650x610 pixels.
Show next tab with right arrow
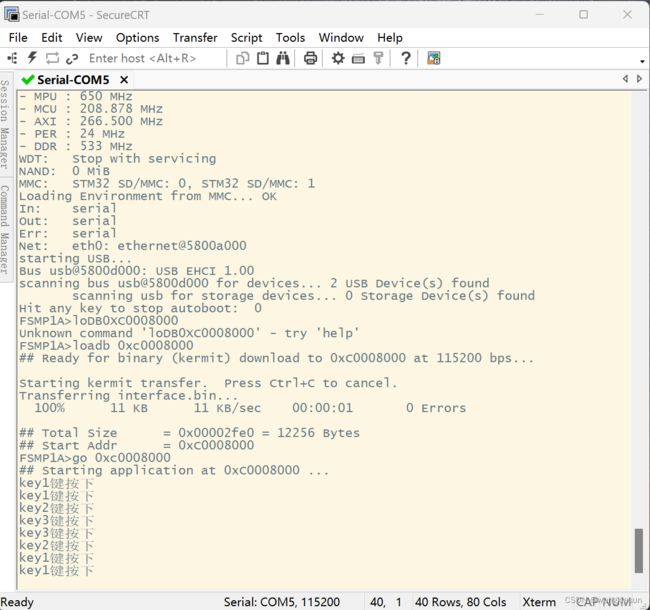click(x=639, y=79)
